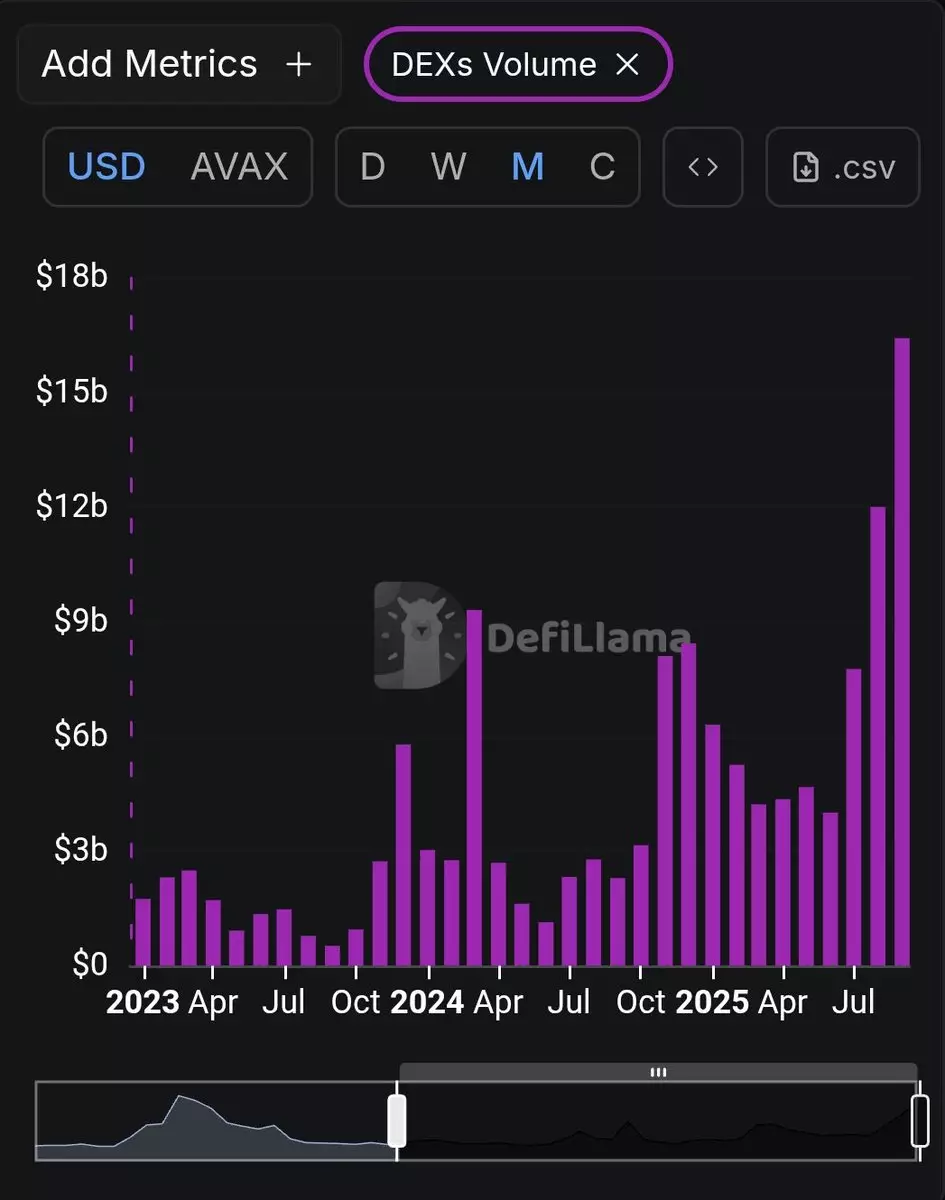Image resolution: width=945 pixels, height=1200 pixels.
Task: Click the tallest rightmost volume bar
Action: (902, 650)
